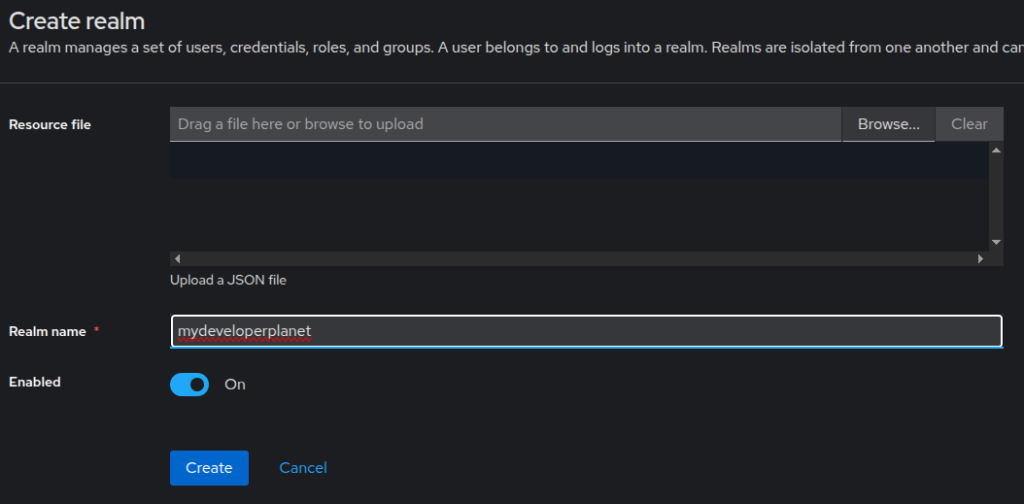Click the Enabled field label
1024x504 pixels.
(x=35, y=382)
